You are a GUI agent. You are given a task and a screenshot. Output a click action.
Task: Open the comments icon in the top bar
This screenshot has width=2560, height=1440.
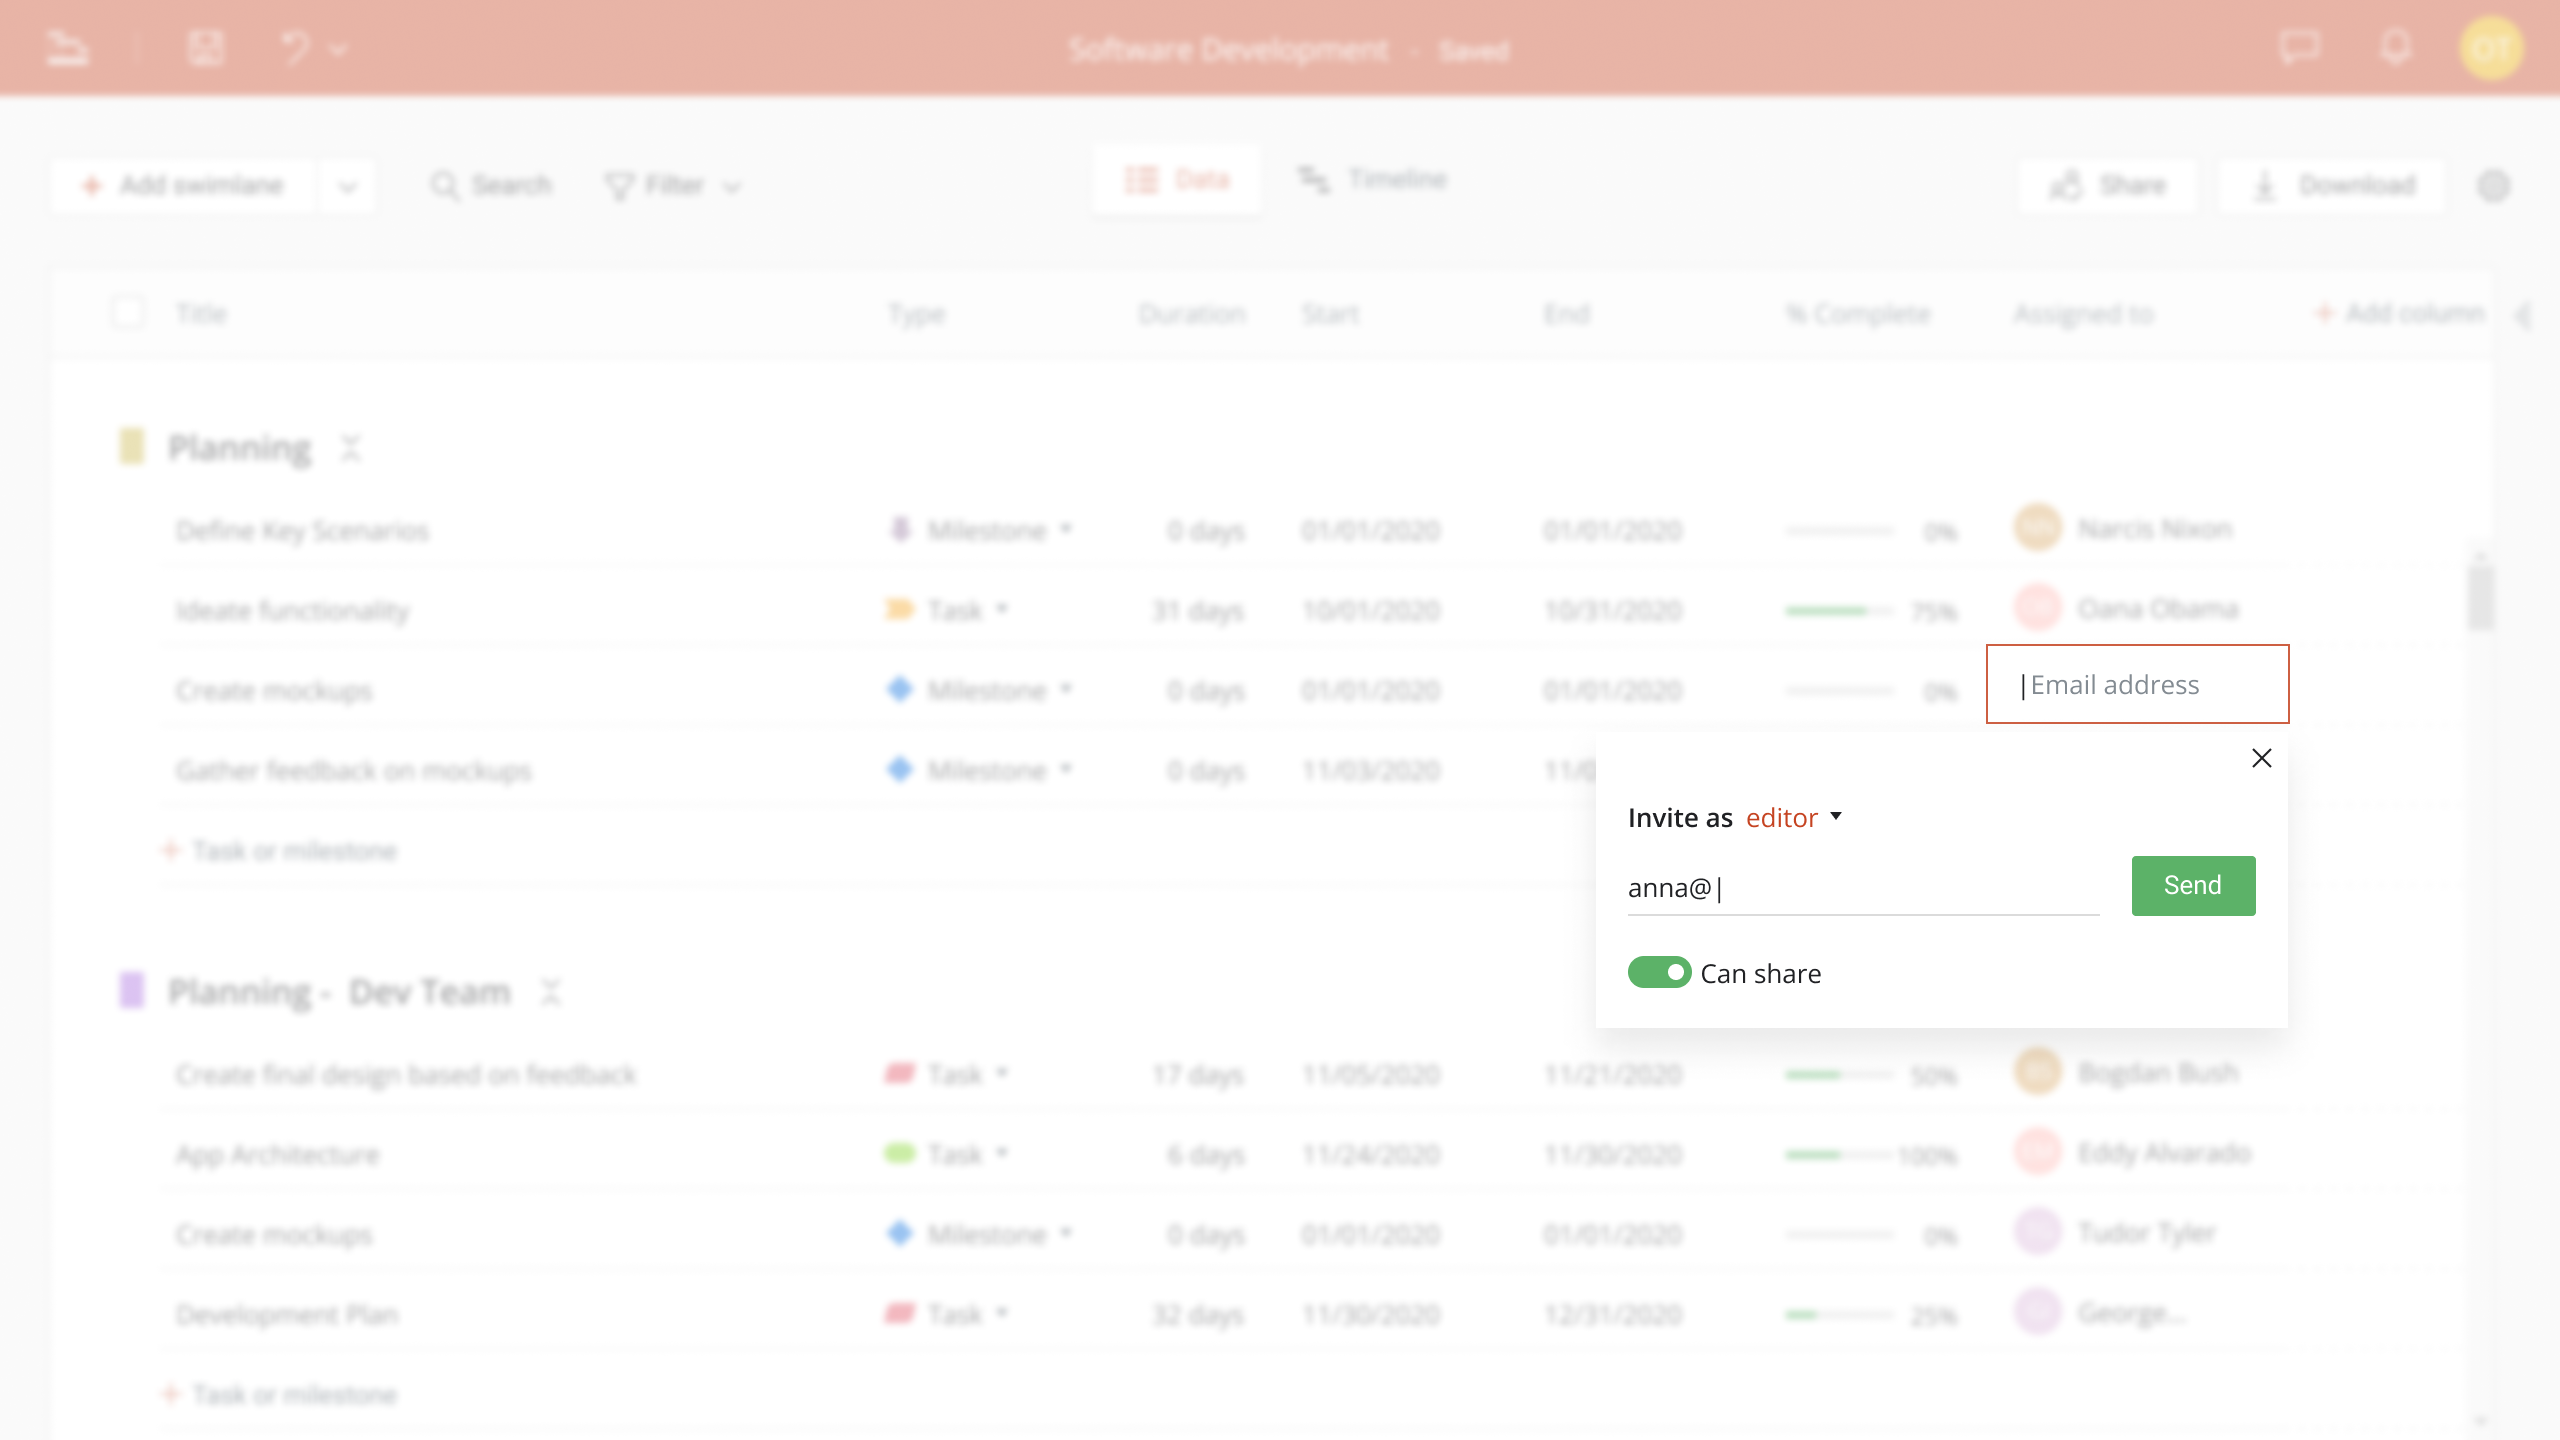pyautogui.click(x=2299, y=47)
